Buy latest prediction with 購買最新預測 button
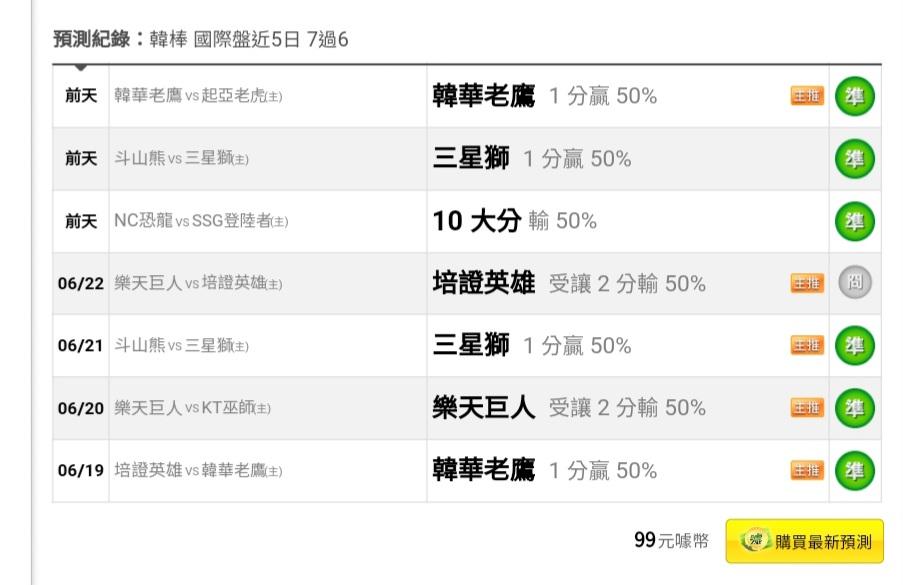This screenshot has height=585, width=903. 805,541
